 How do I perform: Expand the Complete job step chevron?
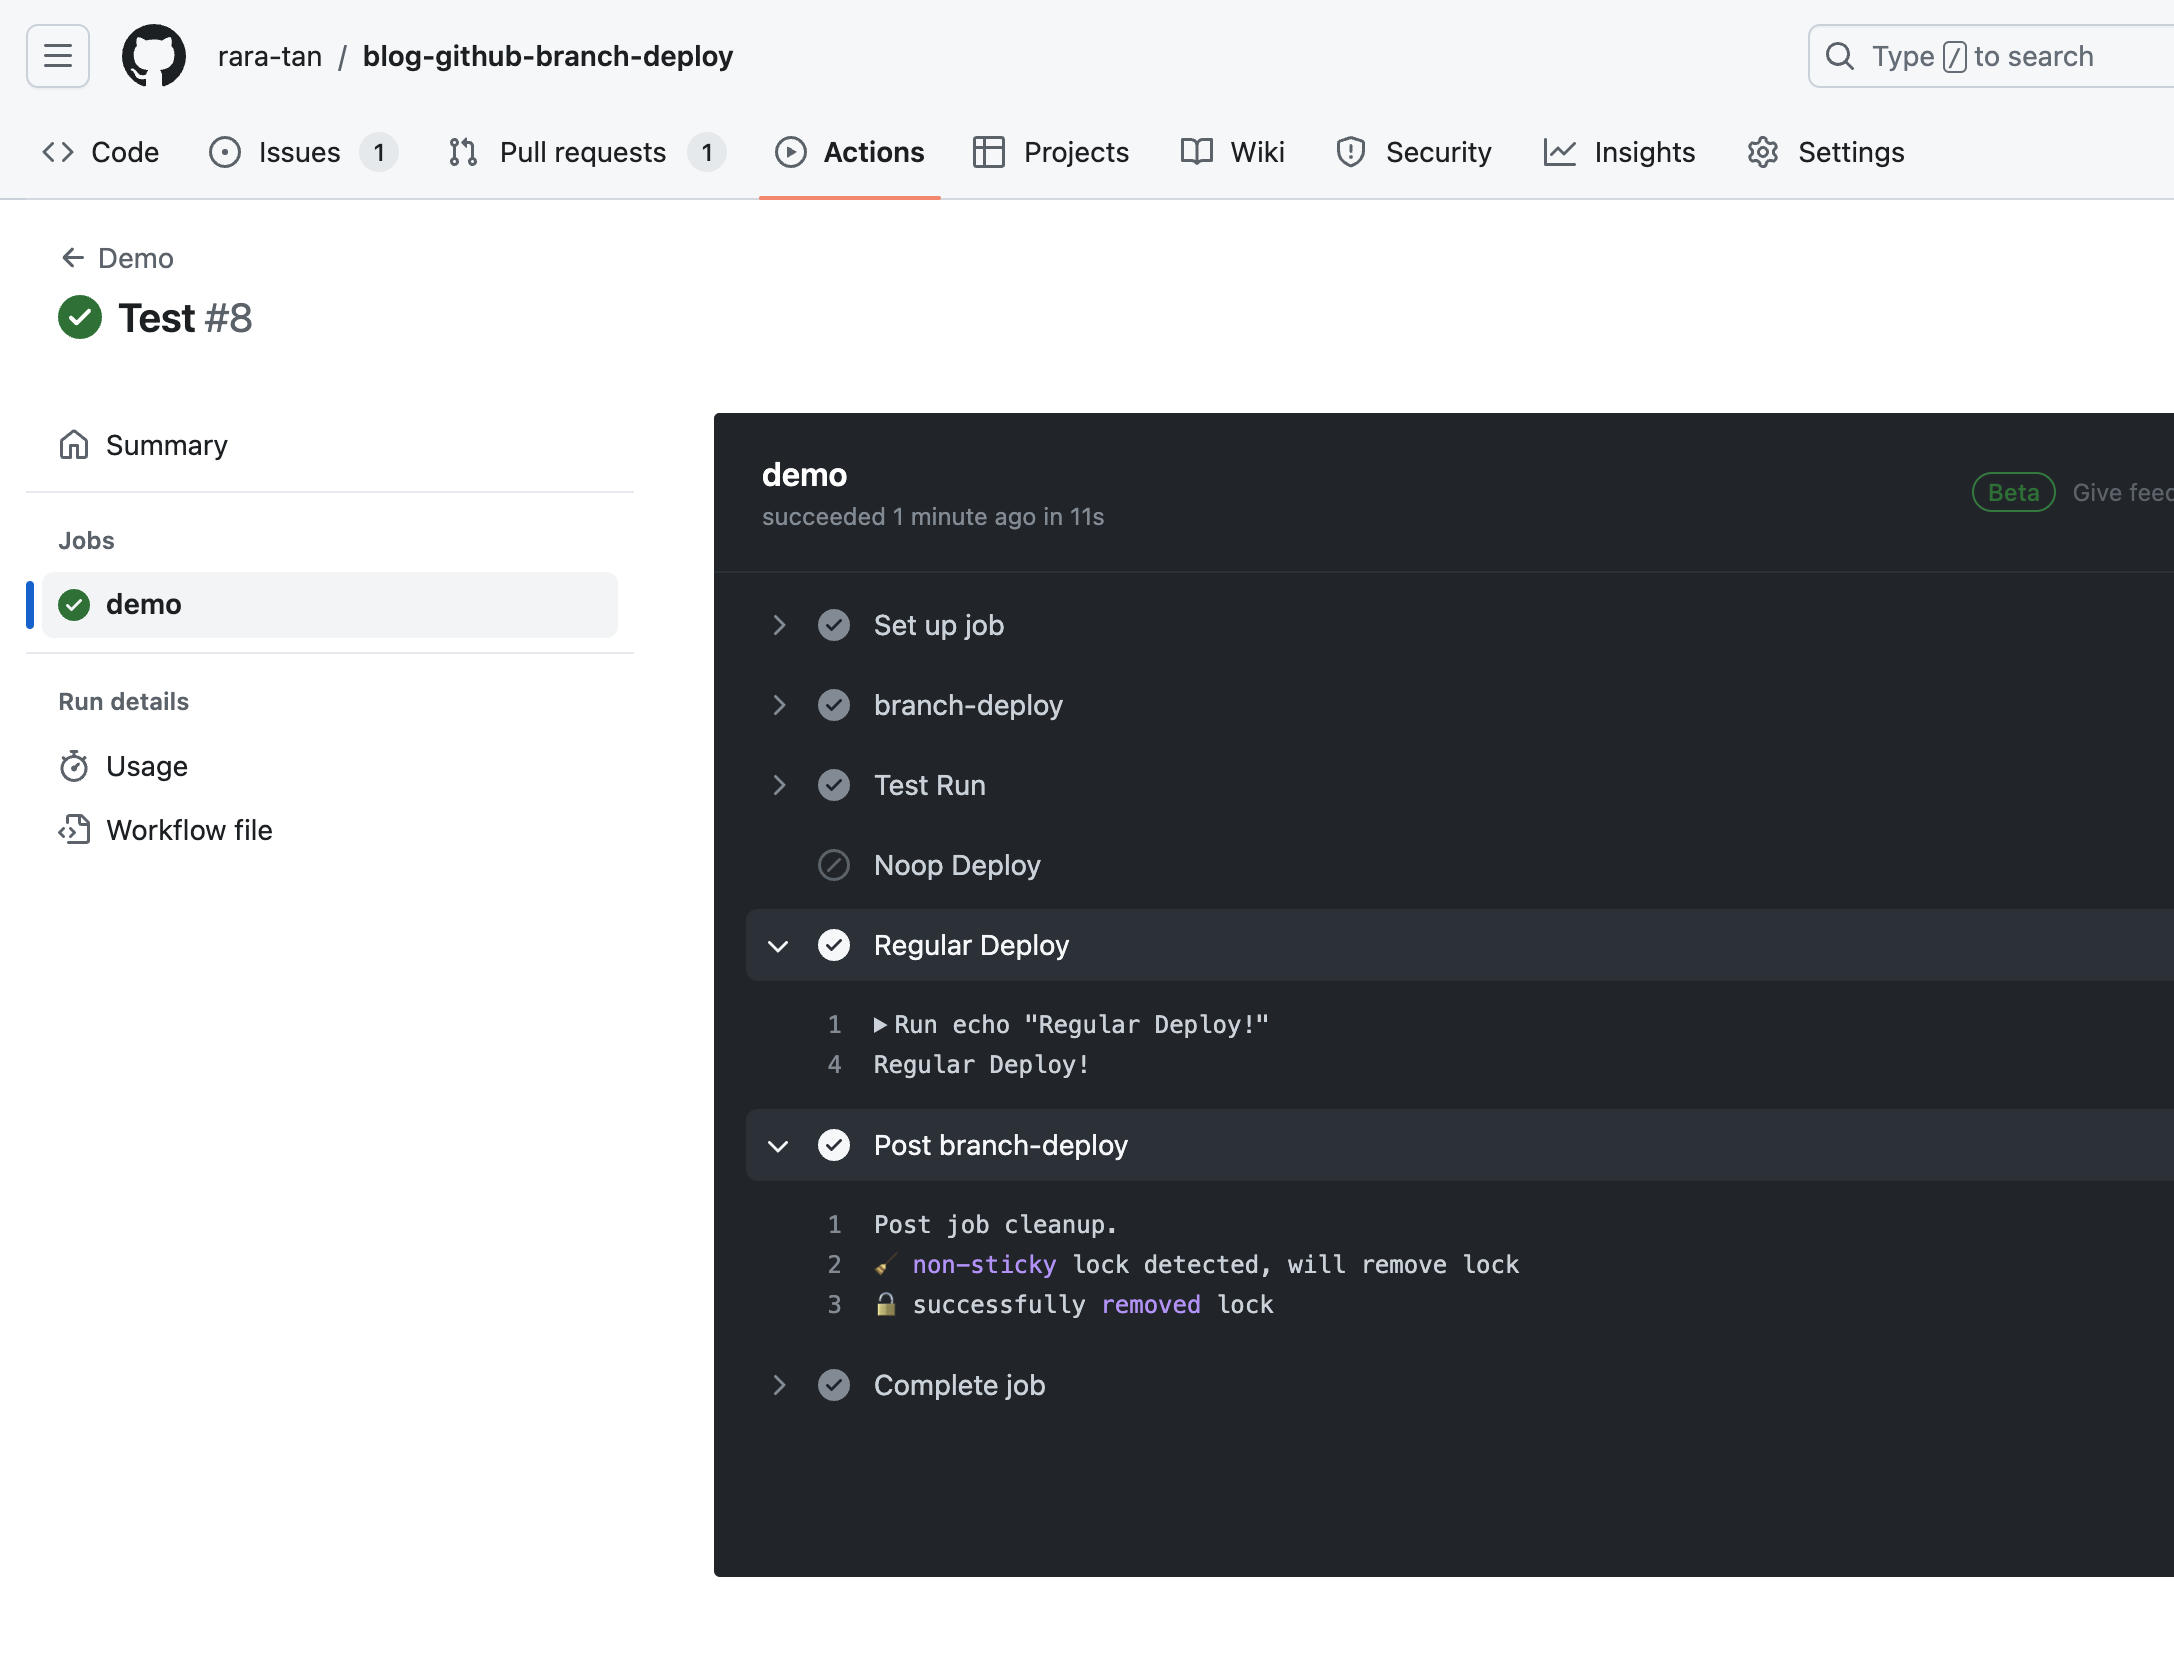pyautogui.click(x=779, y=1385)
